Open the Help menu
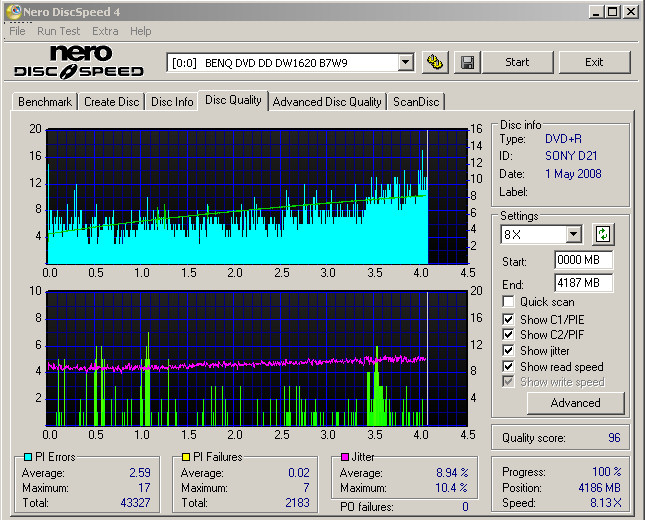Viewport: 645px width, 520px height. pos(141,31)
